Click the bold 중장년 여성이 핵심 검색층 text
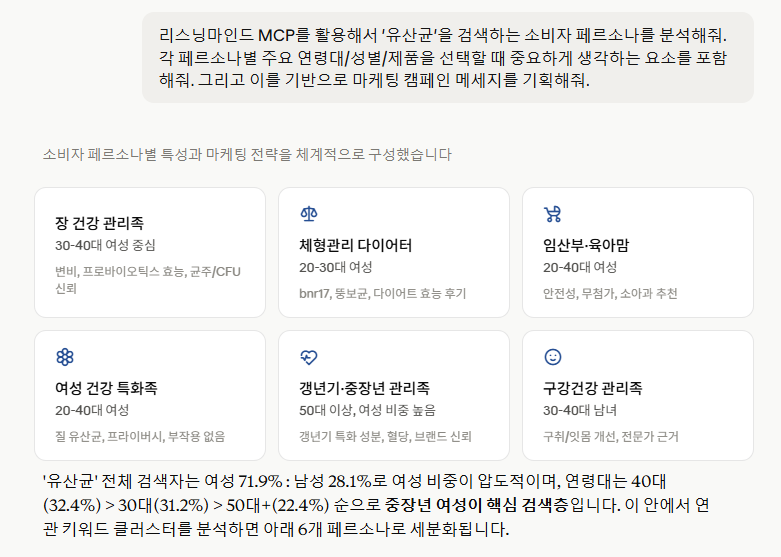 tap(476, 505)
